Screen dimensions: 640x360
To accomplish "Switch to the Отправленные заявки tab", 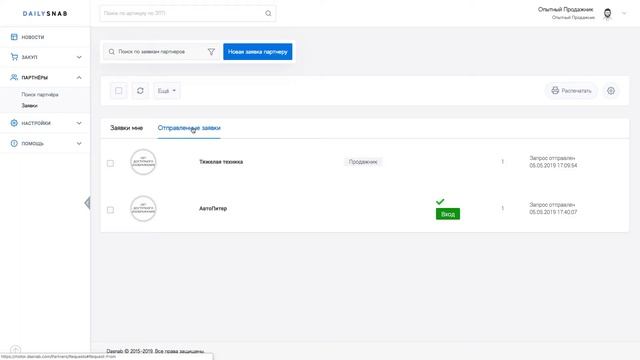I will [x=189, y=128].
